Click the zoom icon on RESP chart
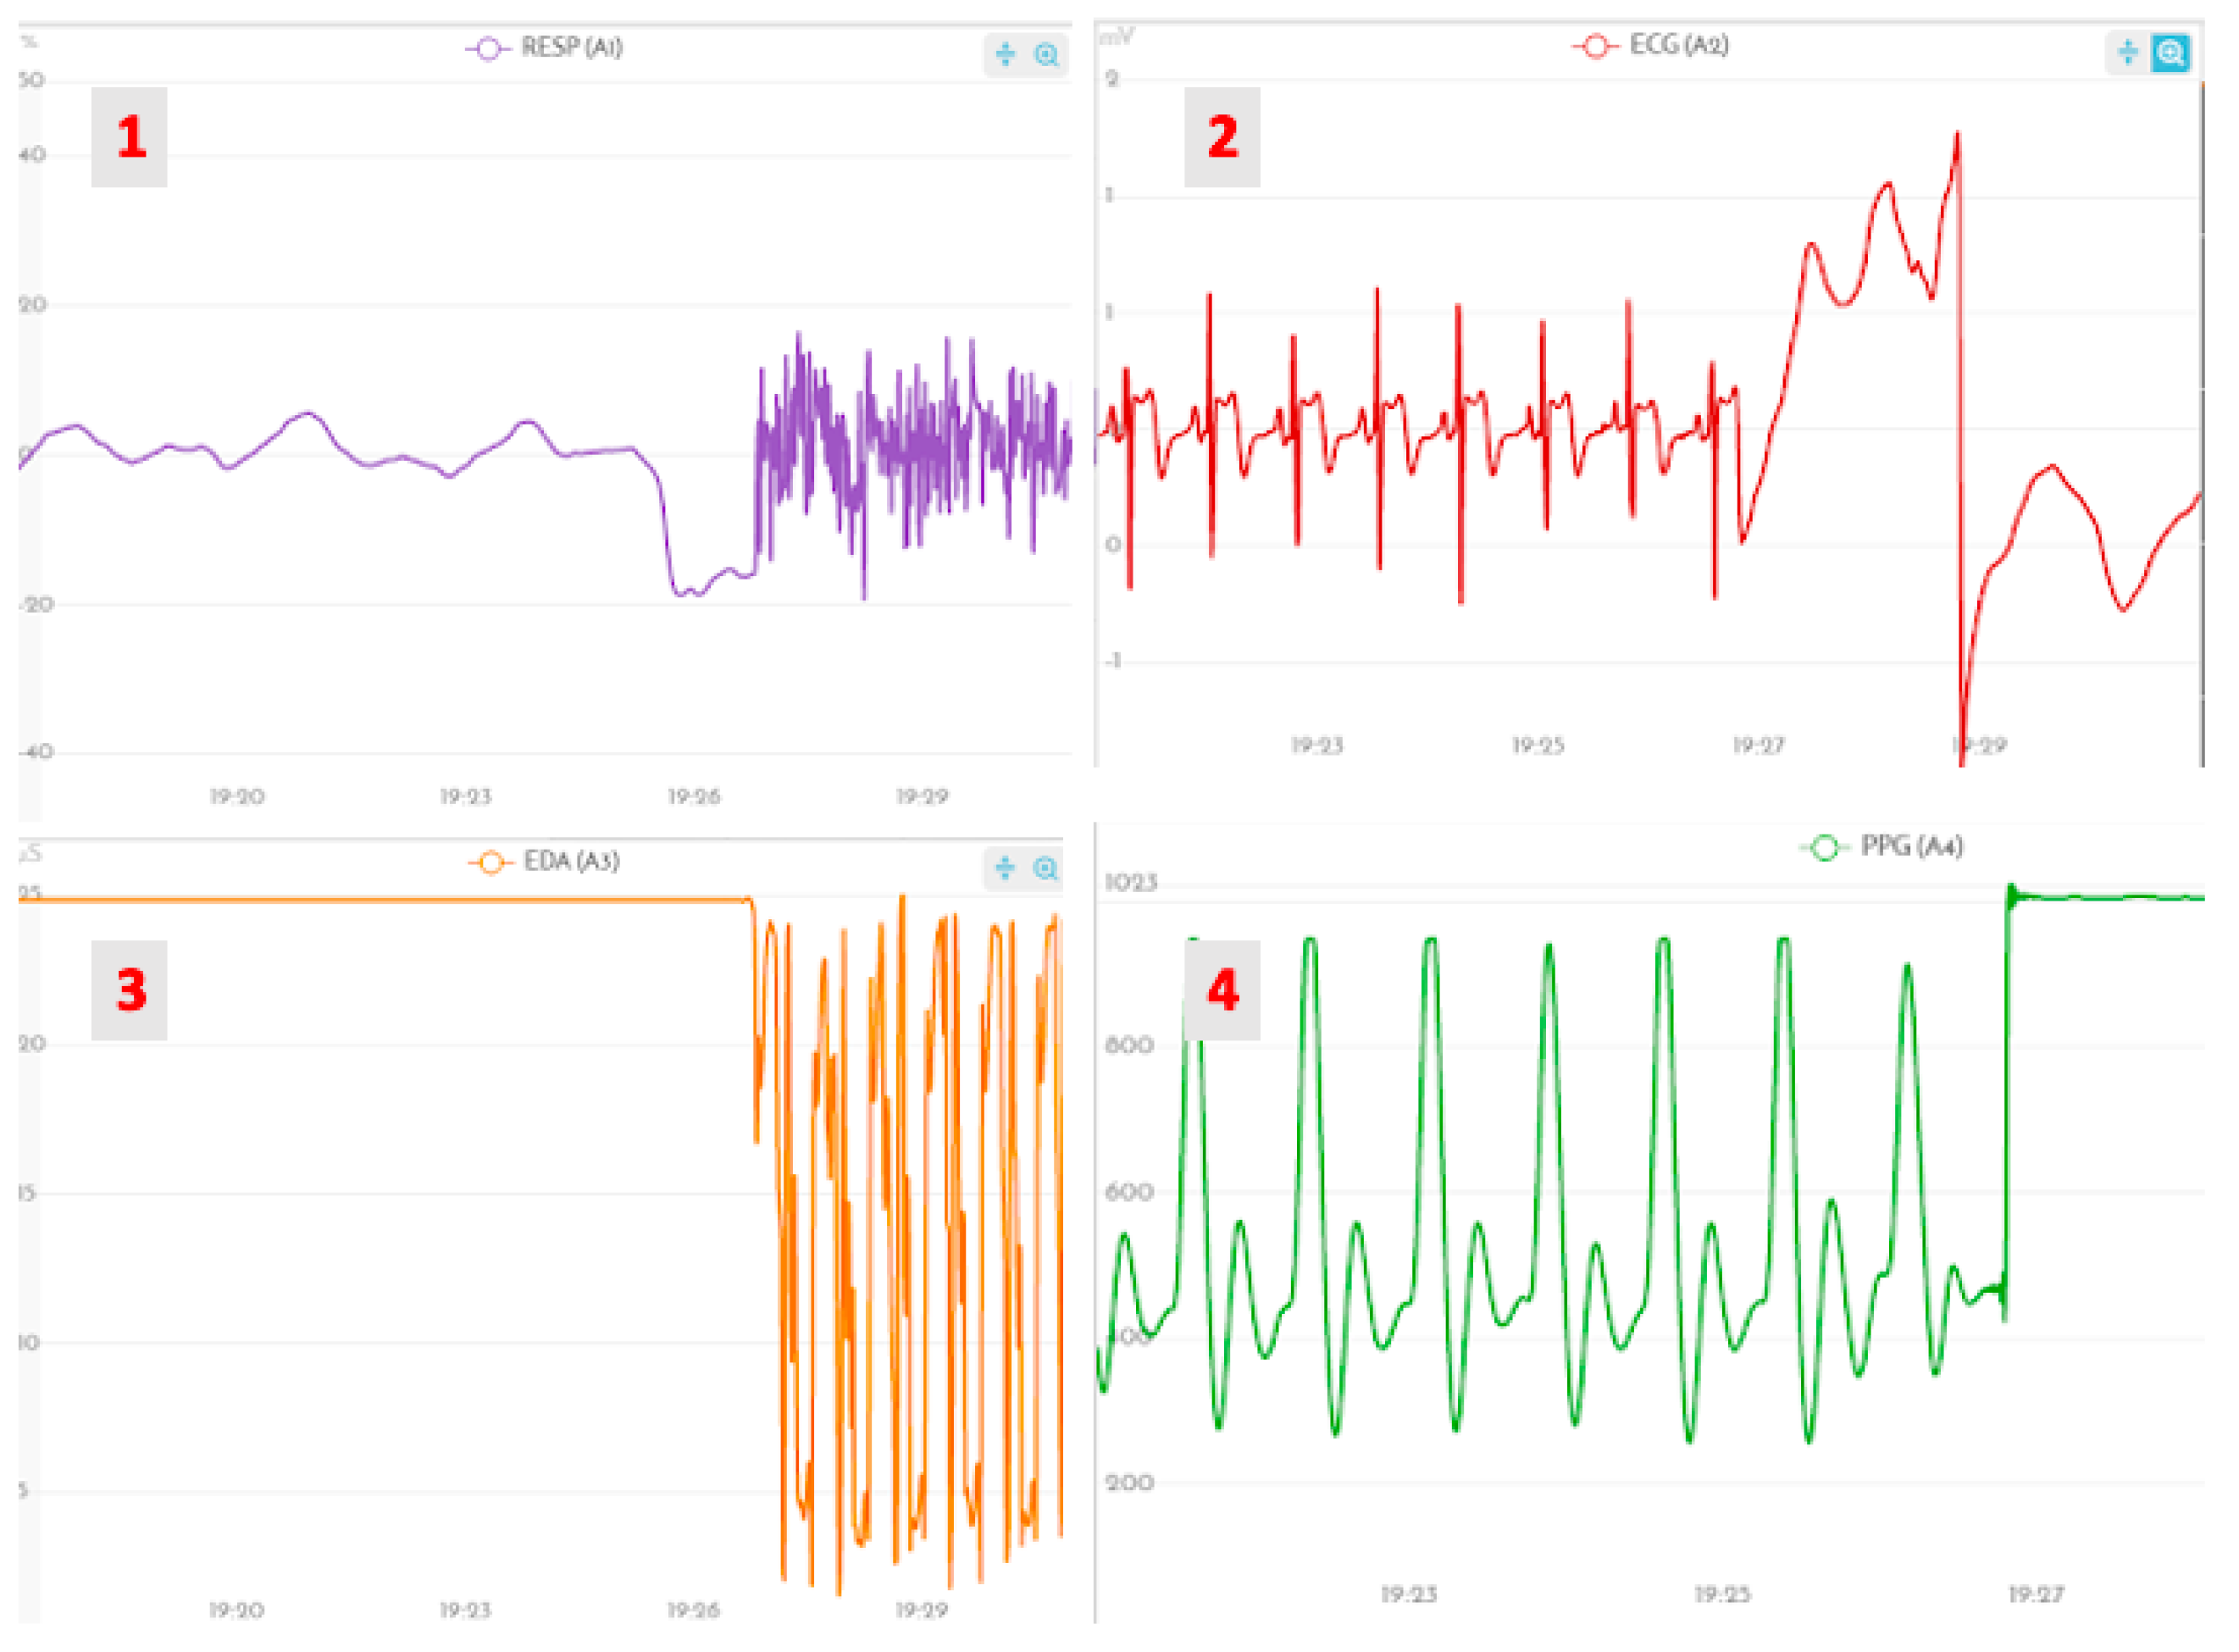 (1046, 55)
